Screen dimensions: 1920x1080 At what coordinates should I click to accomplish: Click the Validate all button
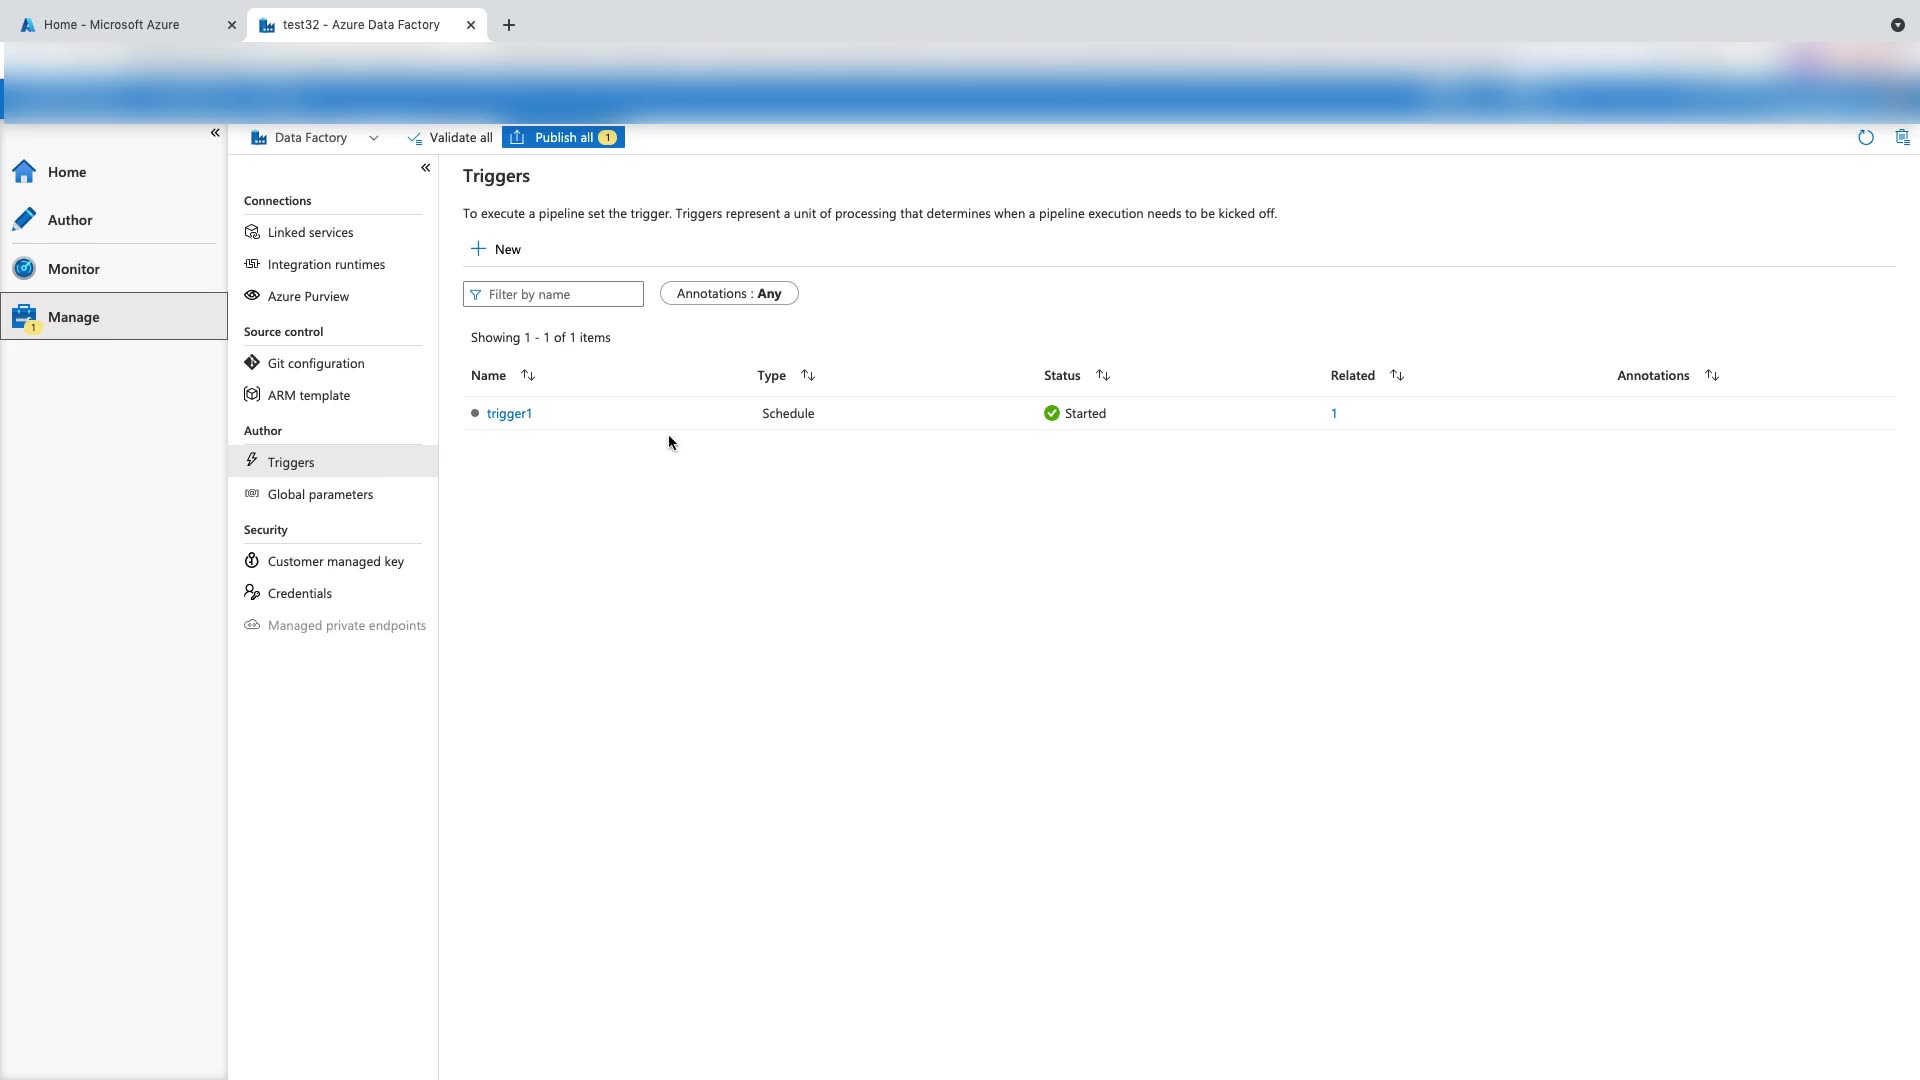(x=450, y=138)
